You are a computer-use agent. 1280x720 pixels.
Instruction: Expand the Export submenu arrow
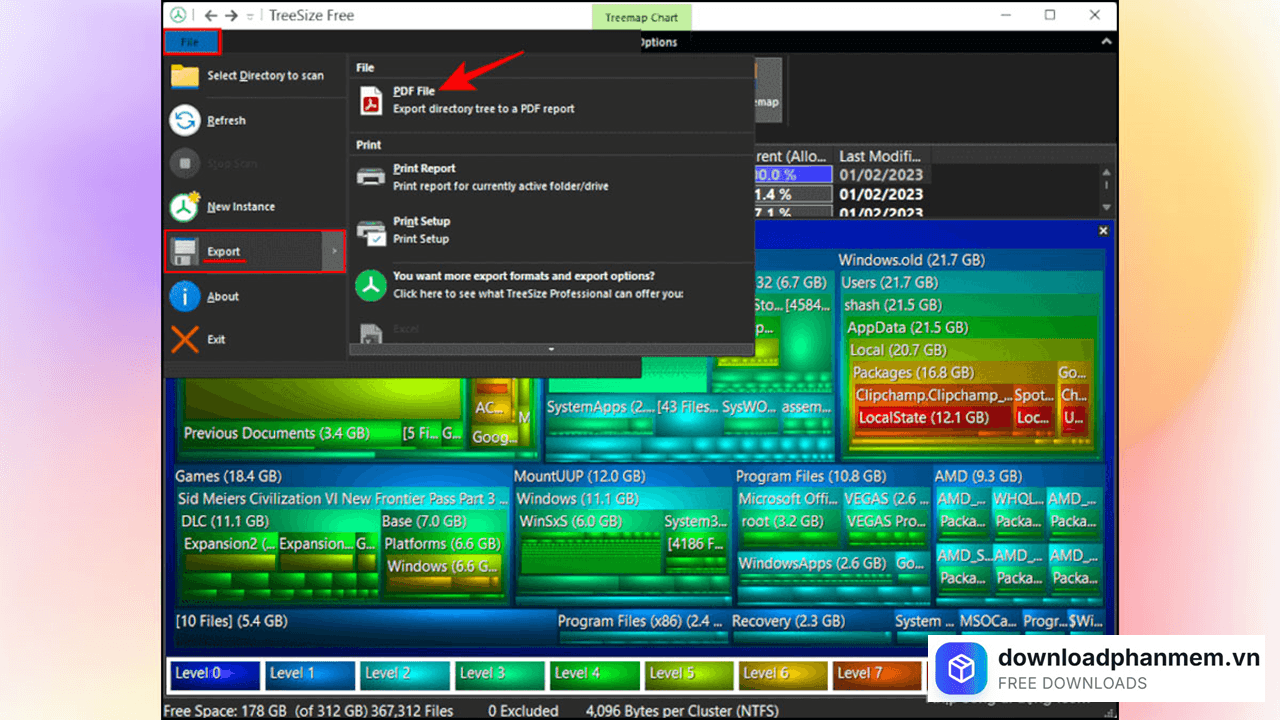click(x=334, y=251)
